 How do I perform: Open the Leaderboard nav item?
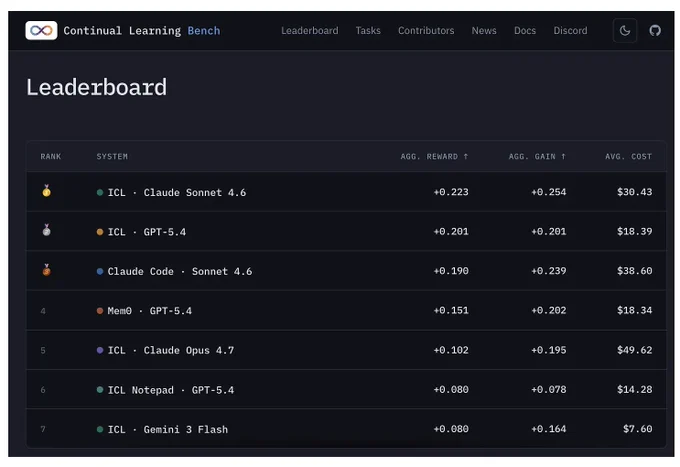coord(310,30)
